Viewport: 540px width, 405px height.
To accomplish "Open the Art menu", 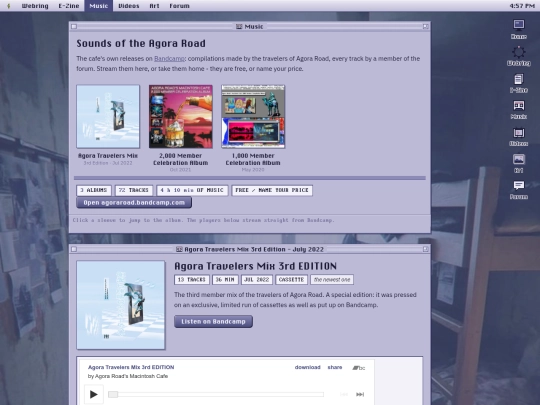I will click(x=154, y=6).
